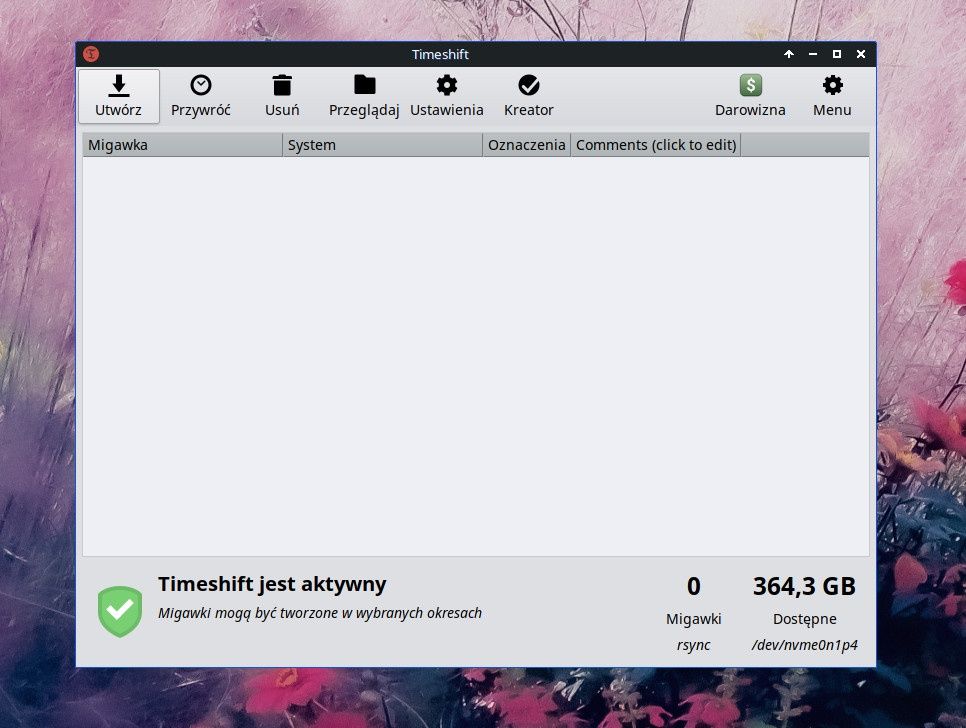Open the Przywróć restore tool
This screenshot has height=728, width=966.
click(x=200, y=96)
